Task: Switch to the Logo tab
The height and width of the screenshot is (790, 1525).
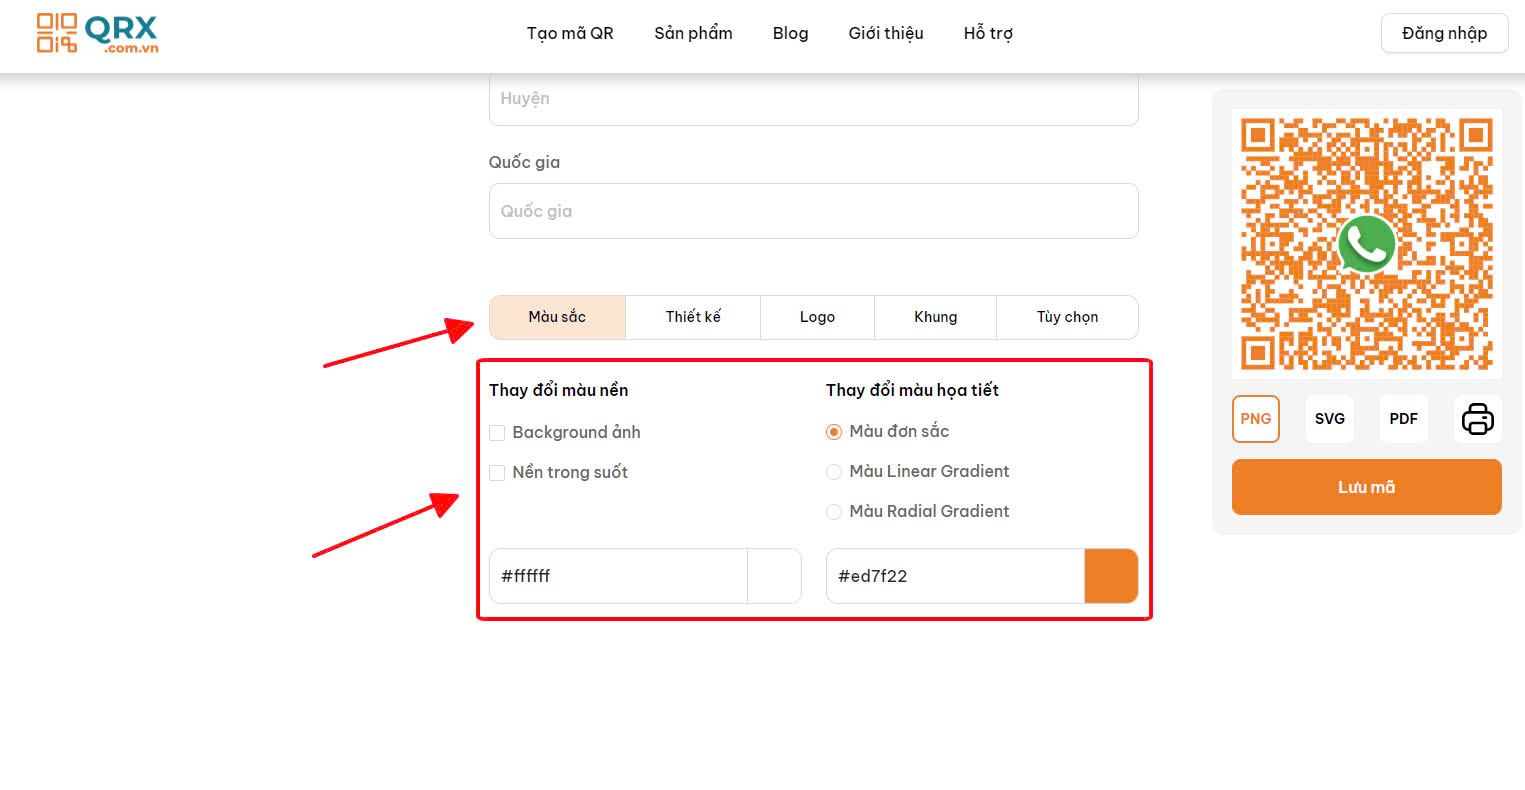Action: pos(817,317)
